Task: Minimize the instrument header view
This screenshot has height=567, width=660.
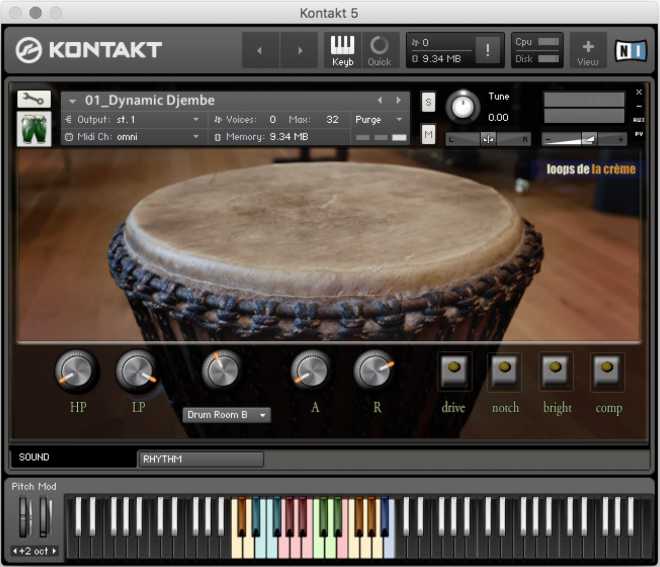Action: pyautogui.click(x=639, y=106)
